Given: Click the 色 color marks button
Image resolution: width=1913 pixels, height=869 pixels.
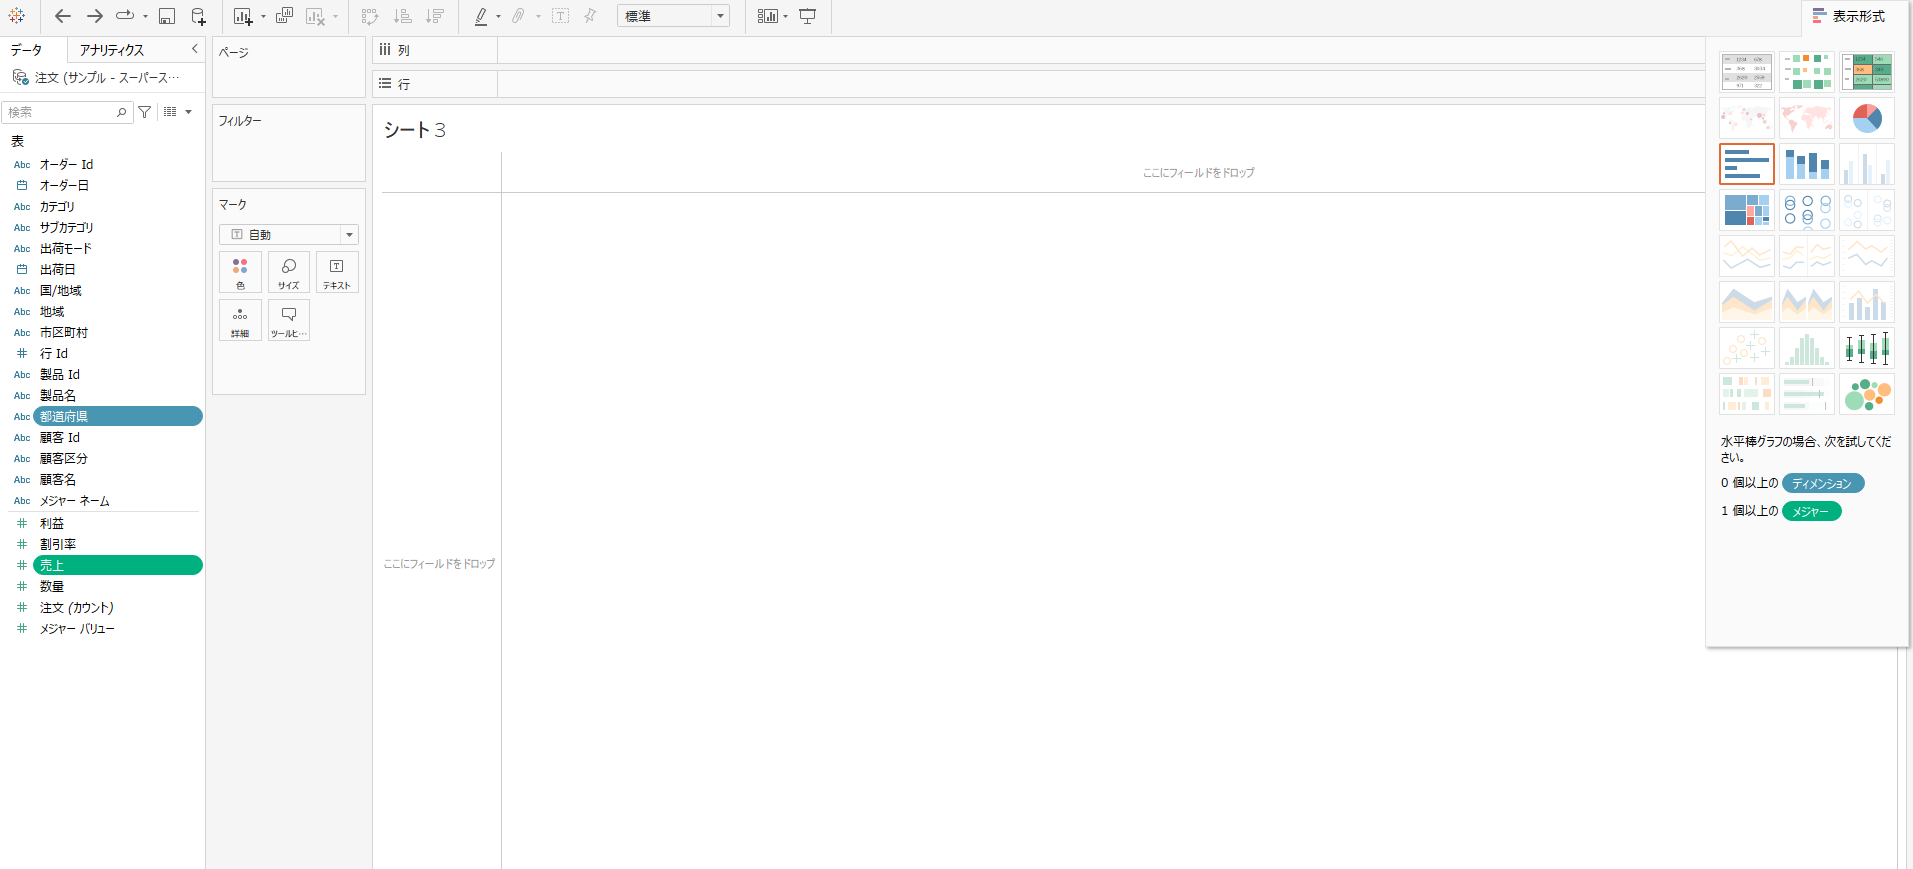Looking at the screenshot, I should click(240, 272).
